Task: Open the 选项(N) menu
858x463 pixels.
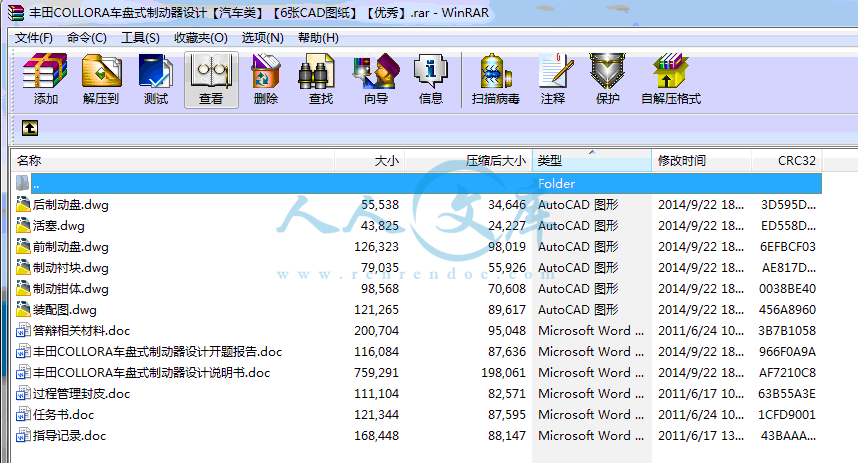Action: pos(263,38)
